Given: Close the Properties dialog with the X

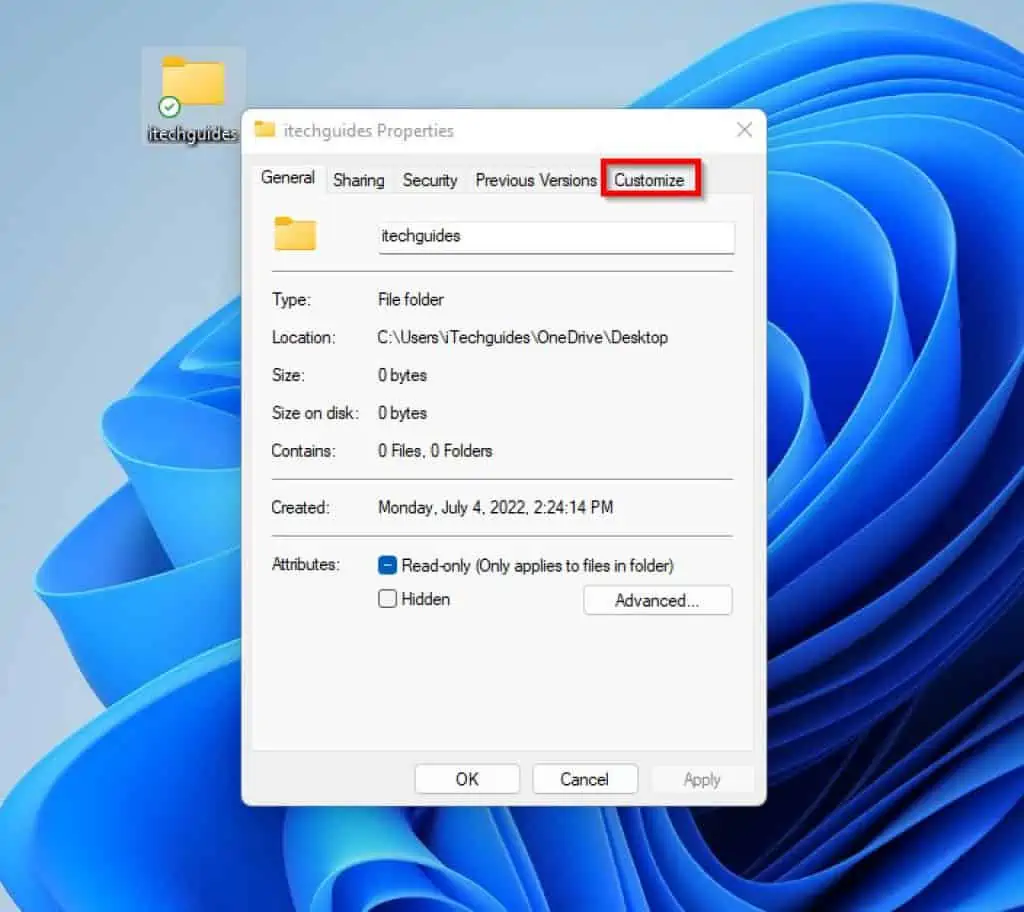Looking at the screenshot, I should coord(744,130).
